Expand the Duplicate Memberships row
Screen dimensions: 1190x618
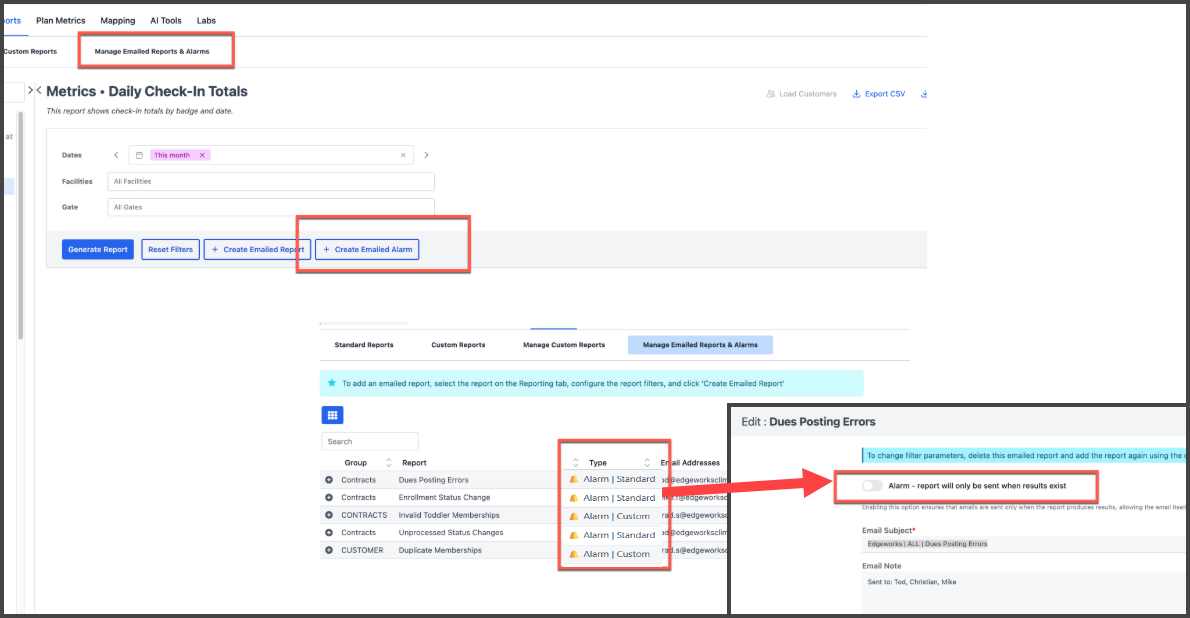pos(329,551)
